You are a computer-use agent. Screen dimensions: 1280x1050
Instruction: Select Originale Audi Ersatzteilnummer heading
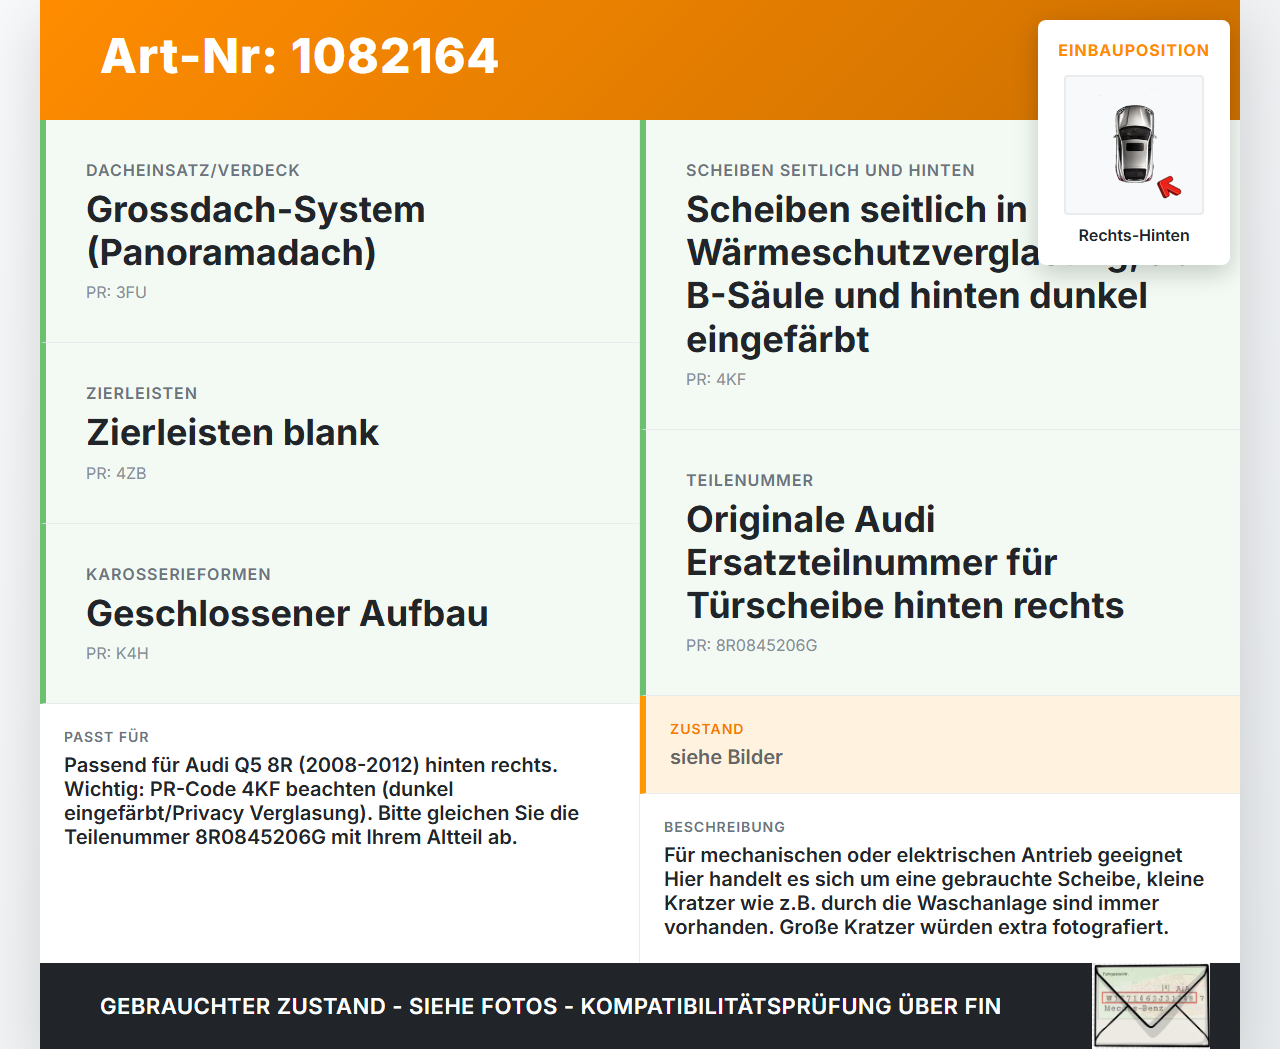pyautogui.click(x=905, y=562)
